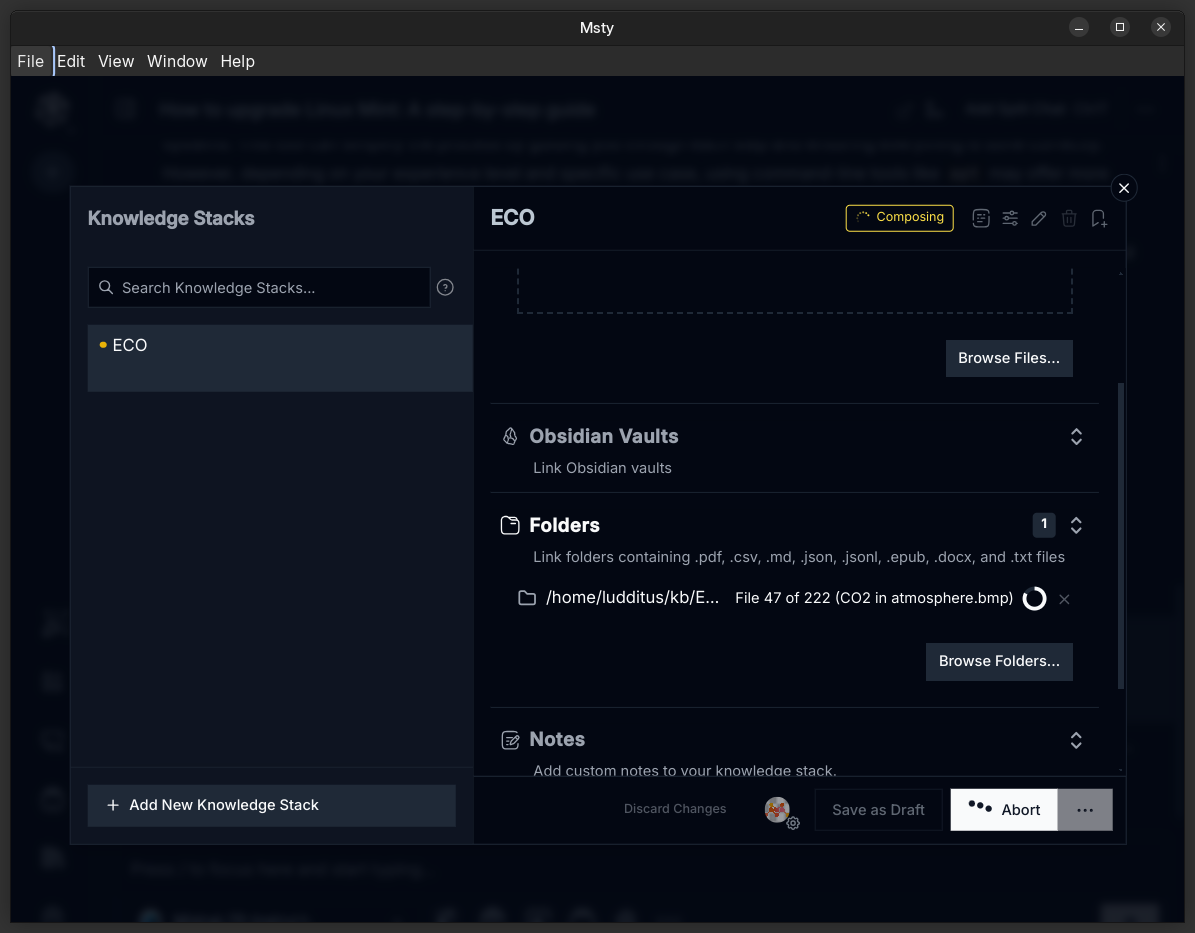The height and width of the screenshot is (933, 1195).
Task: Click the help icon beside the search box
Action: click(446, 288)
